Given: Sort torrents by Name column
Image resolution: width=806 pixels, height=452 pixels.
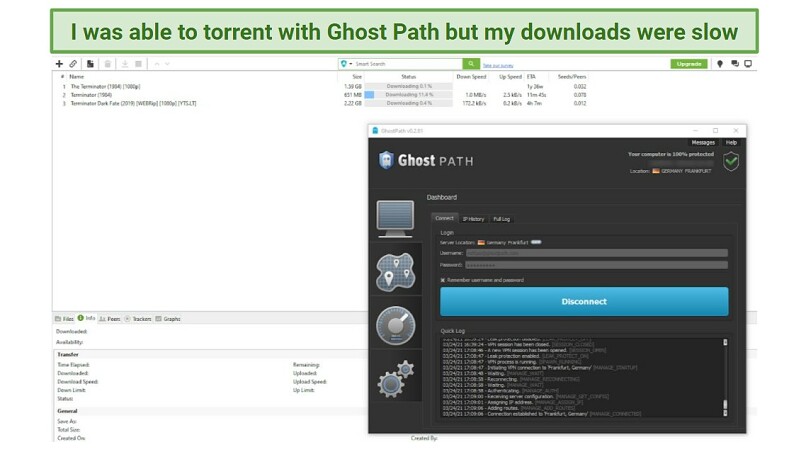Looking at the screenshot, I should pos(77,77).
